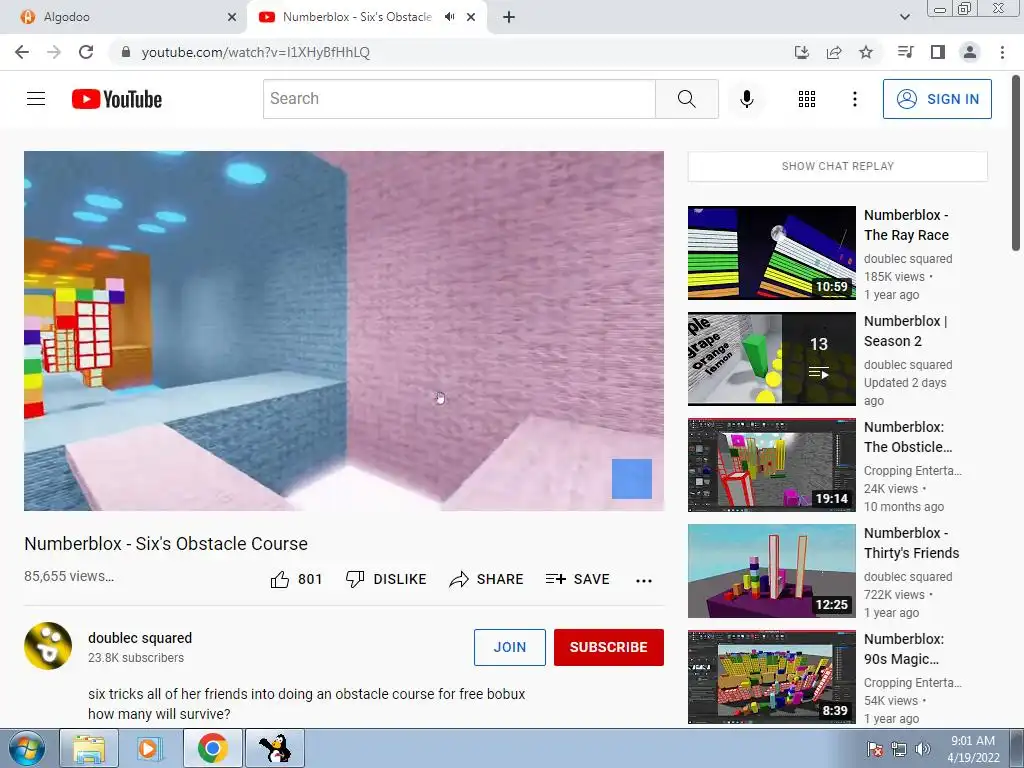1024x768 pixels.
Task: Click the system tray volume icon
Action: (x=922, y=749)
